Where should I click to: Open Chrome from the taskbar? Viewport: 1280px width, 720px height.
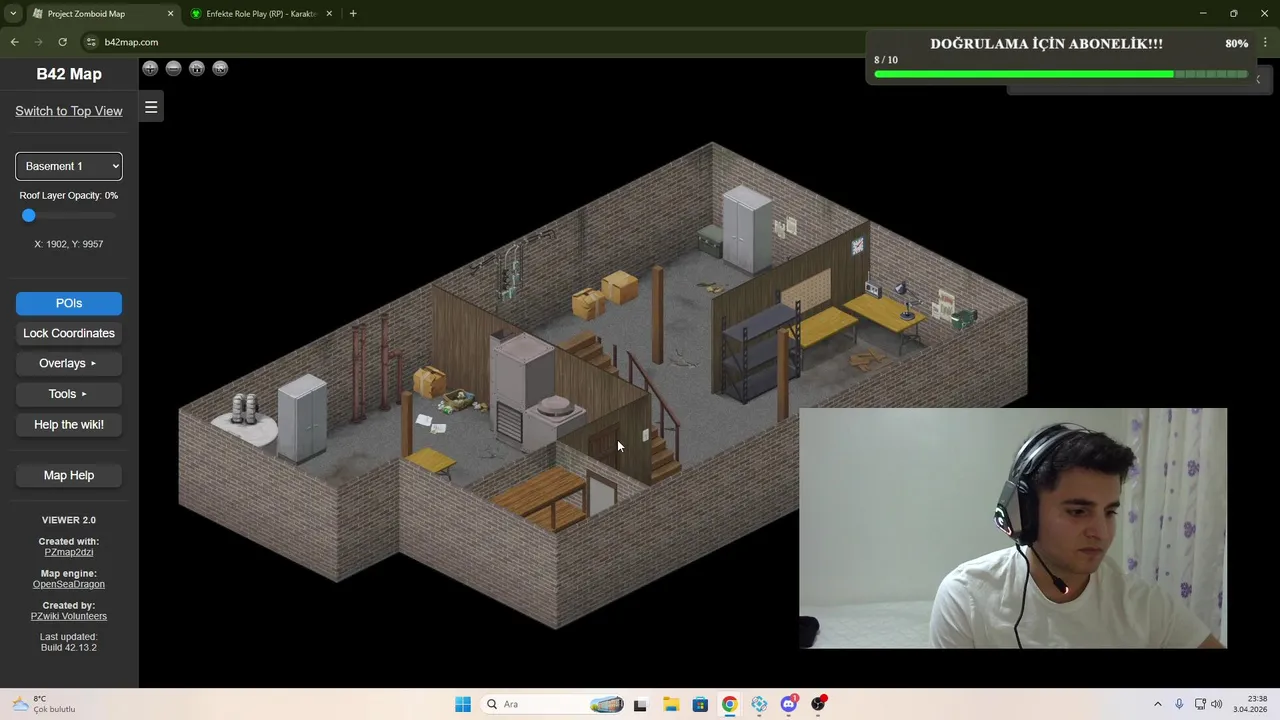(729, 704)
